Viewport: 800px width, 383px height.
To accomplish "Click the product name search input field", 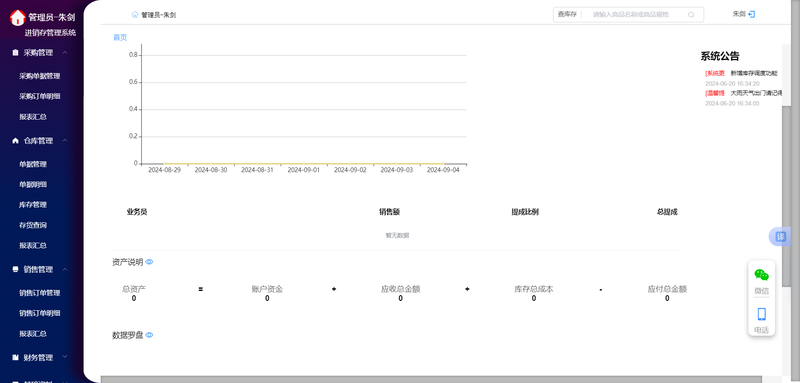I will 635,15.
